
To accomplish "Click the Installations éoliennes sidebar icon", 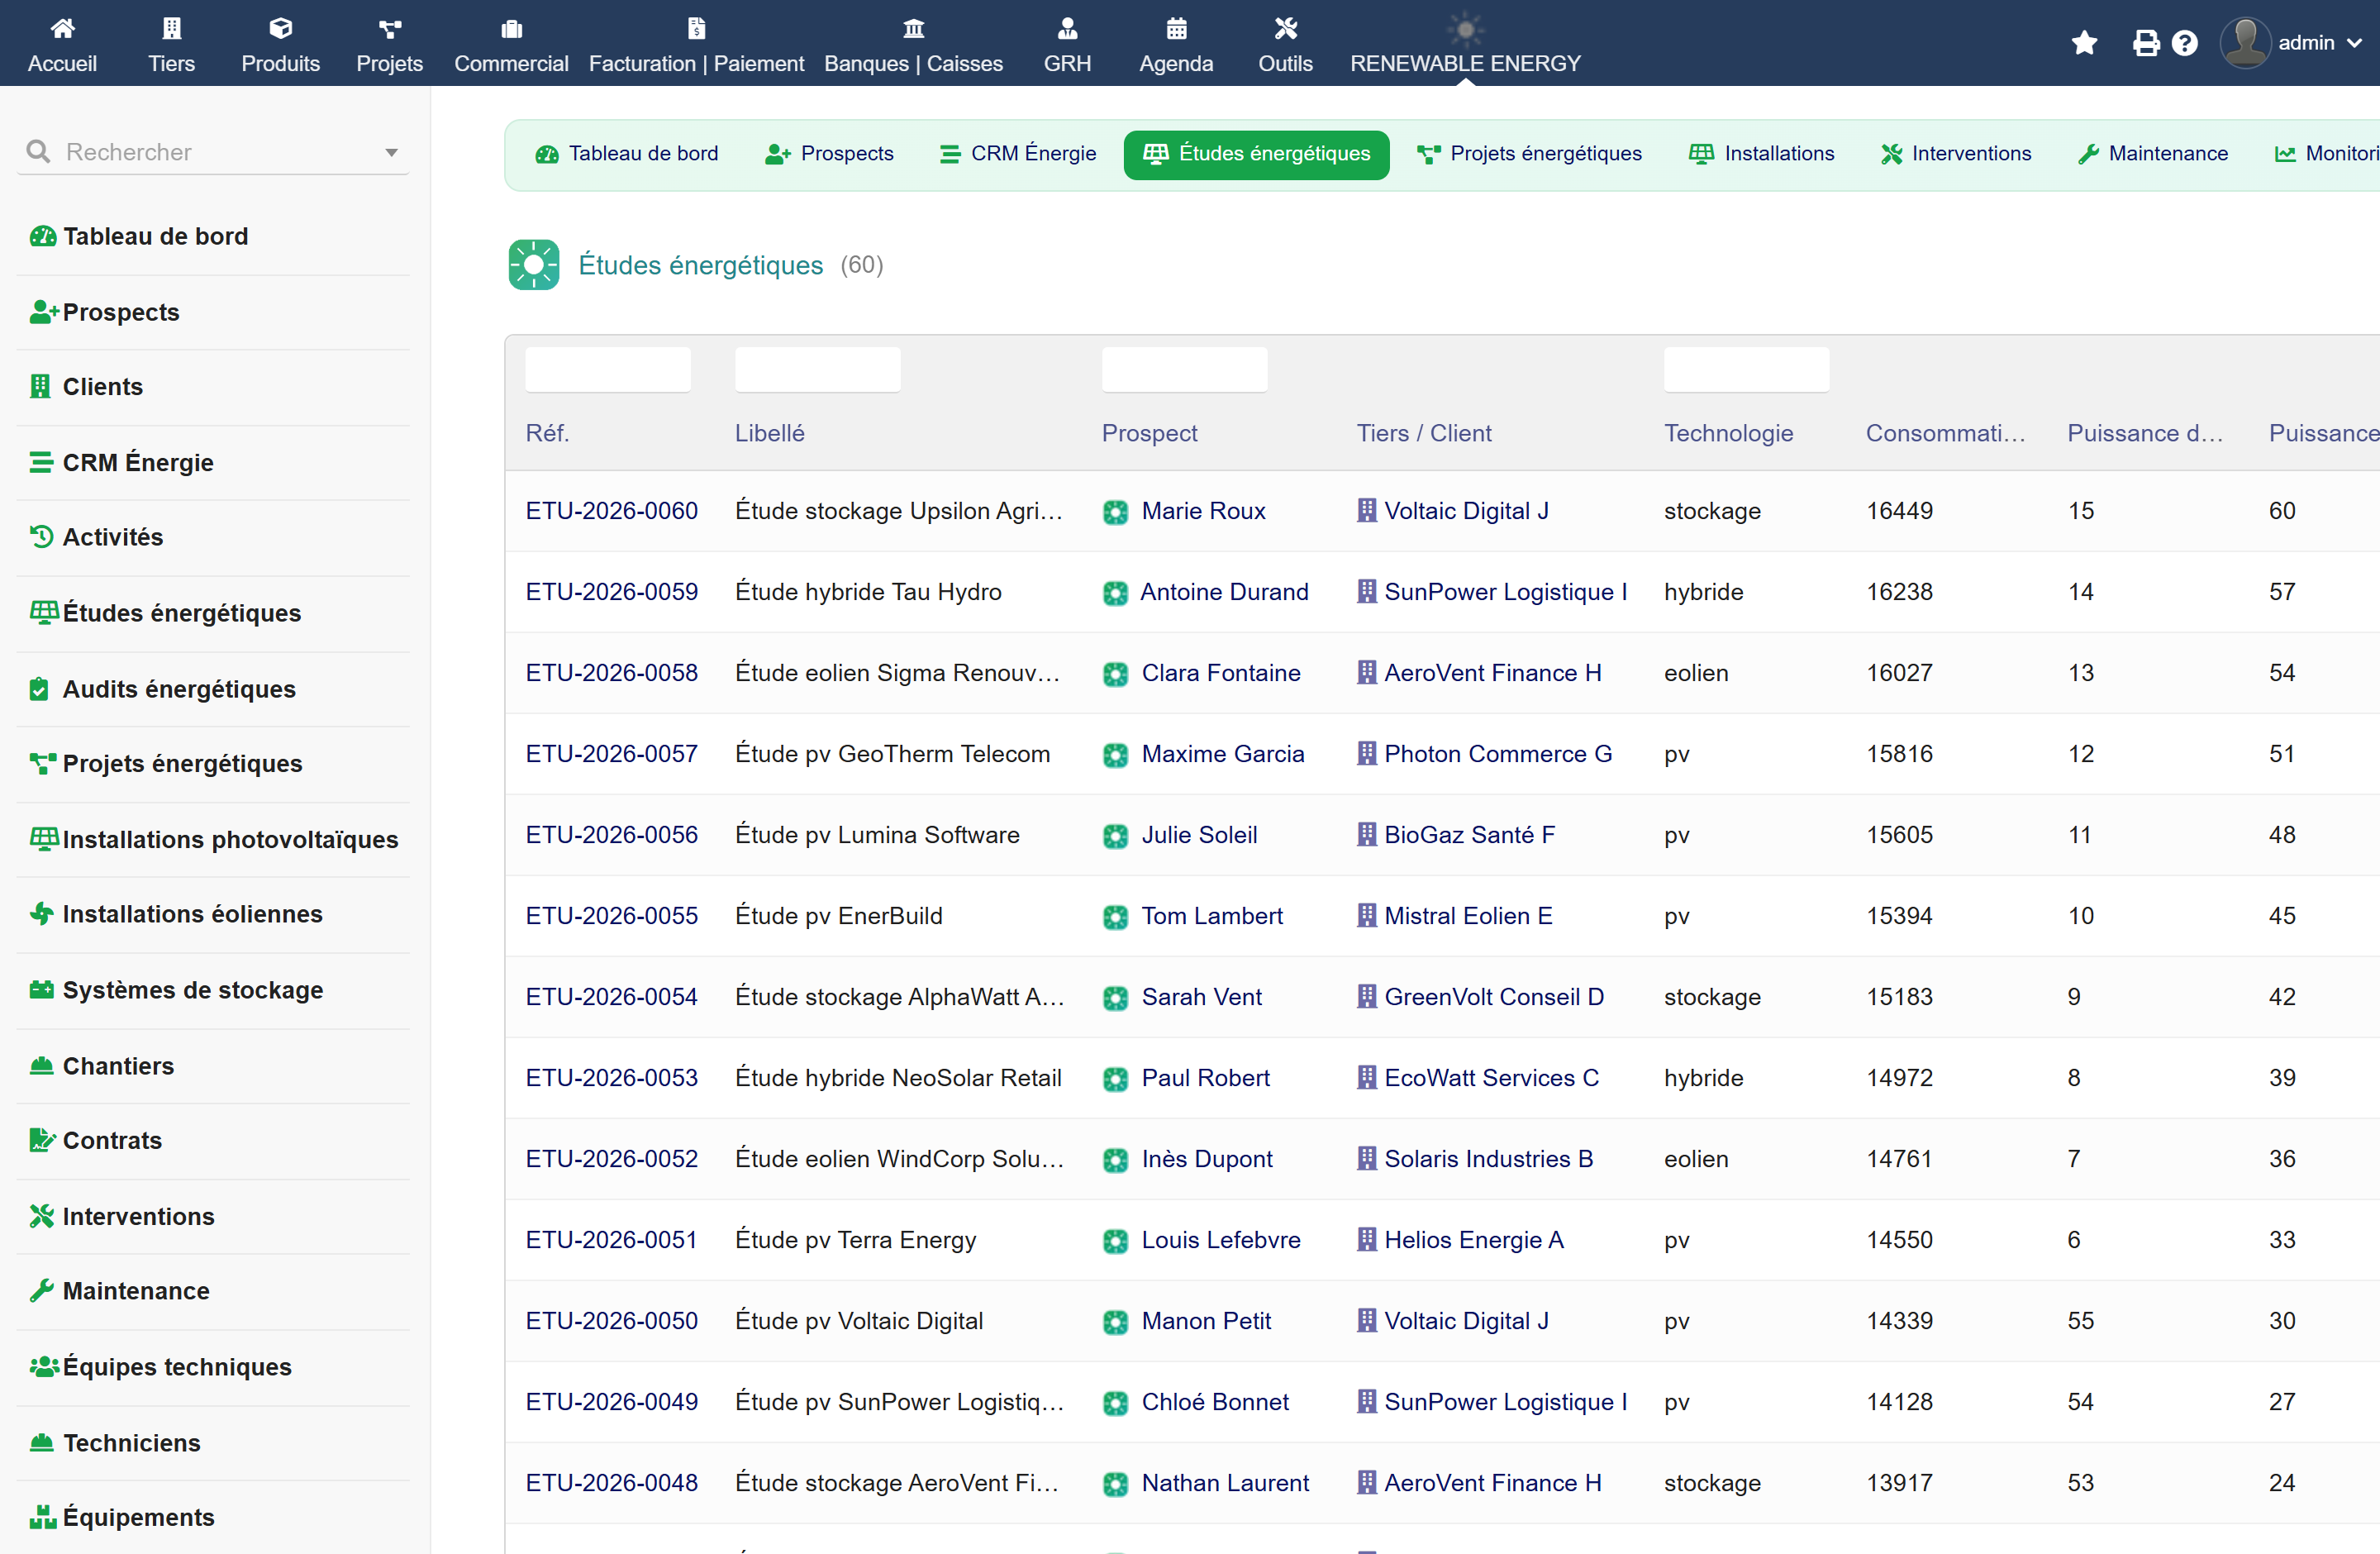I will 41,913.
